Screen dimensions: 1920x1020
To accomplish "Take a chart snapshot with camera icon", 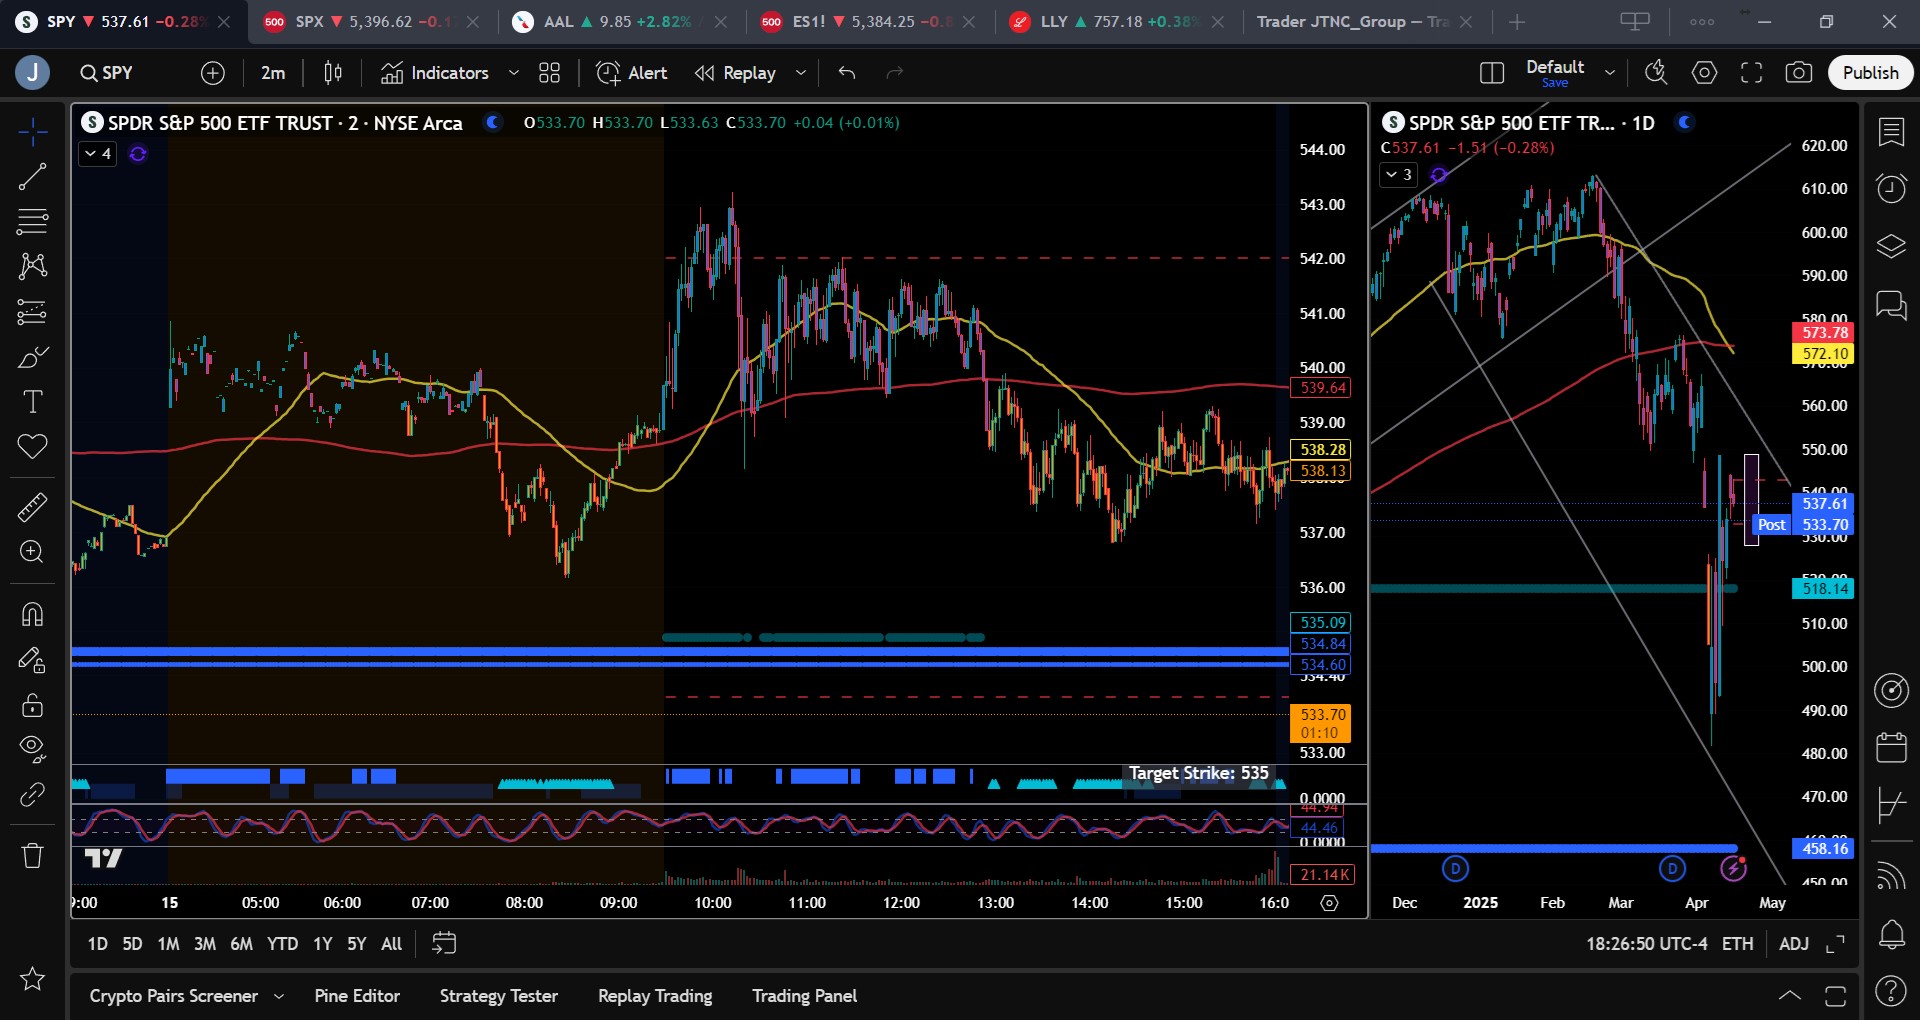I will [1798, 73].
